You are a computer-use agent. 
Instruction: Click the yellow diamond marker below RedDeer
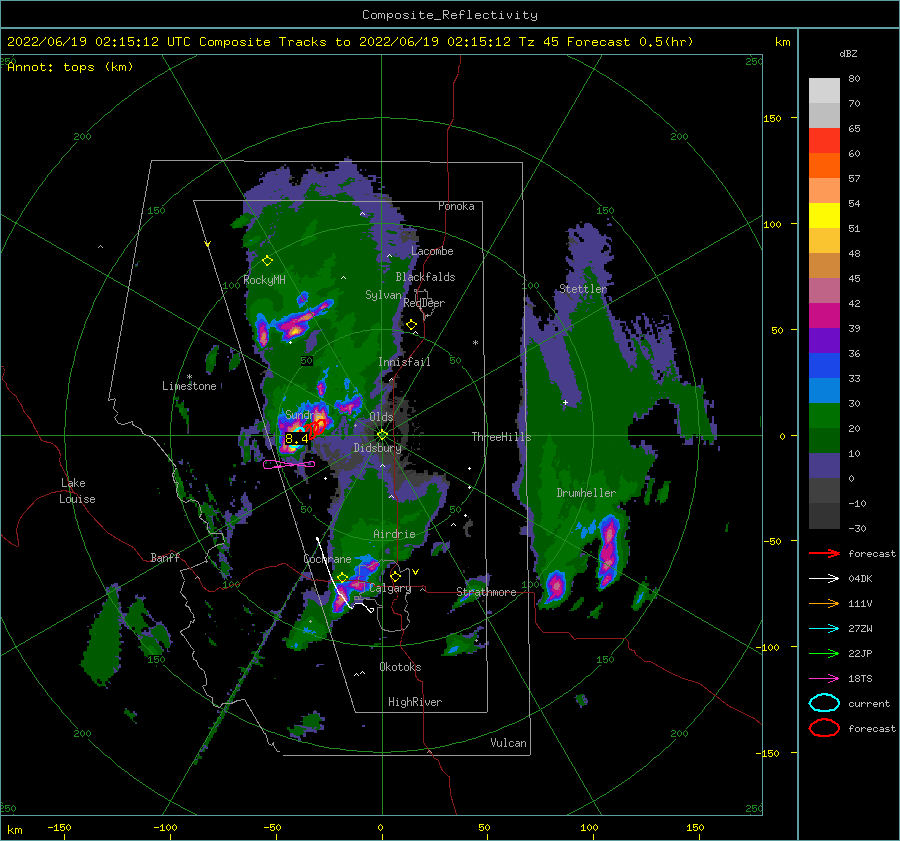pos(411,325)
